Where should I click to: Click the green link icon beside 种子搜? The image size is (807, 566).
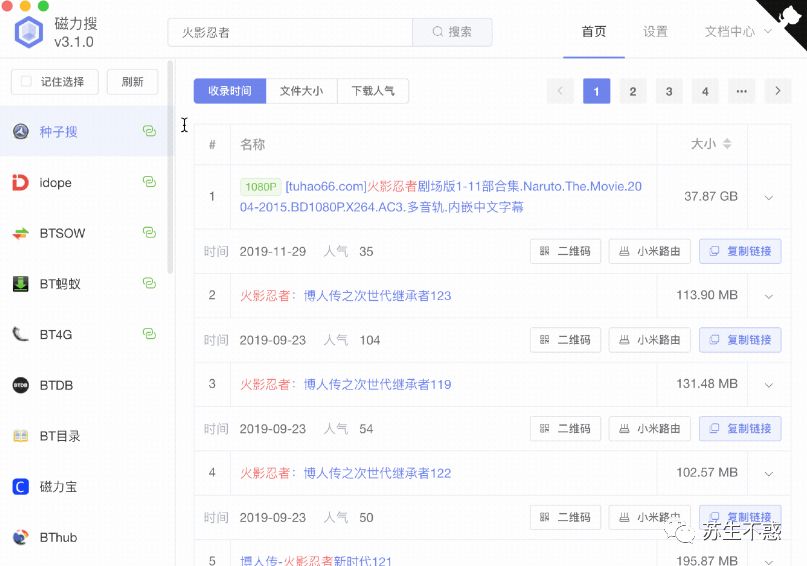tap(149, 131)
